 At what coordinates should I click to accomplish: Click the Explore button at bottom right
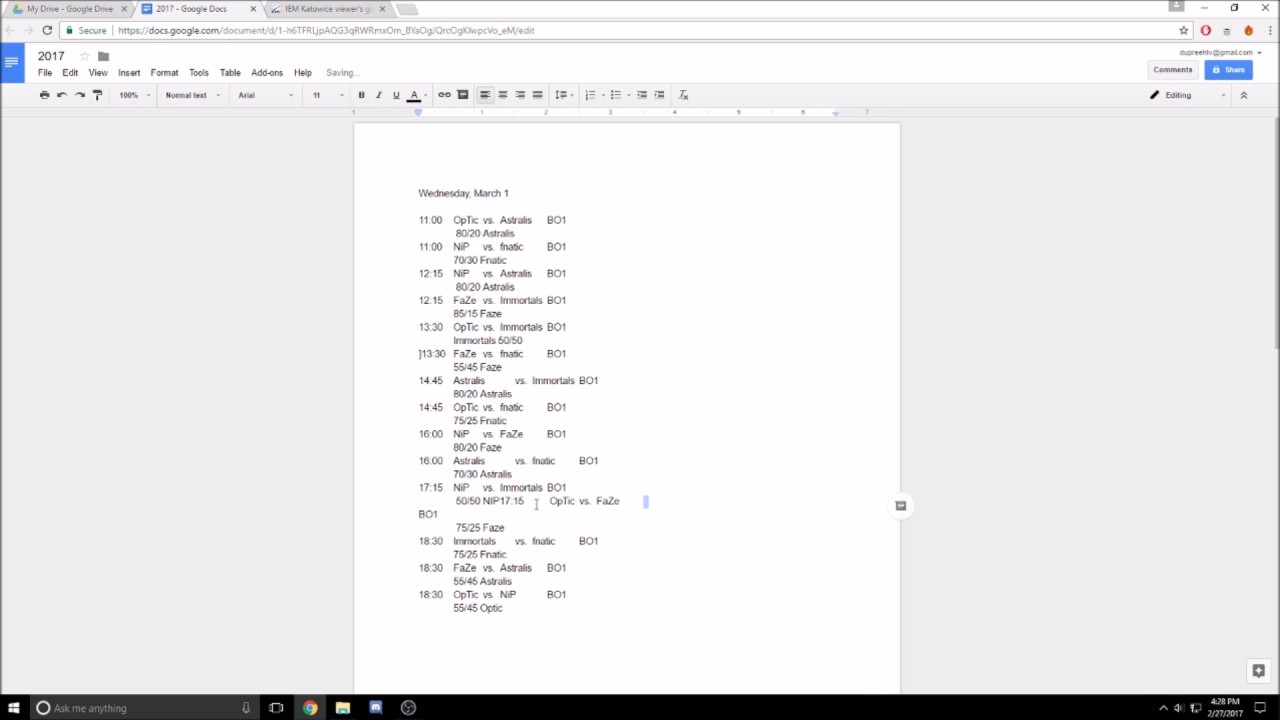pyautogui.click(x=1259, y=671)
